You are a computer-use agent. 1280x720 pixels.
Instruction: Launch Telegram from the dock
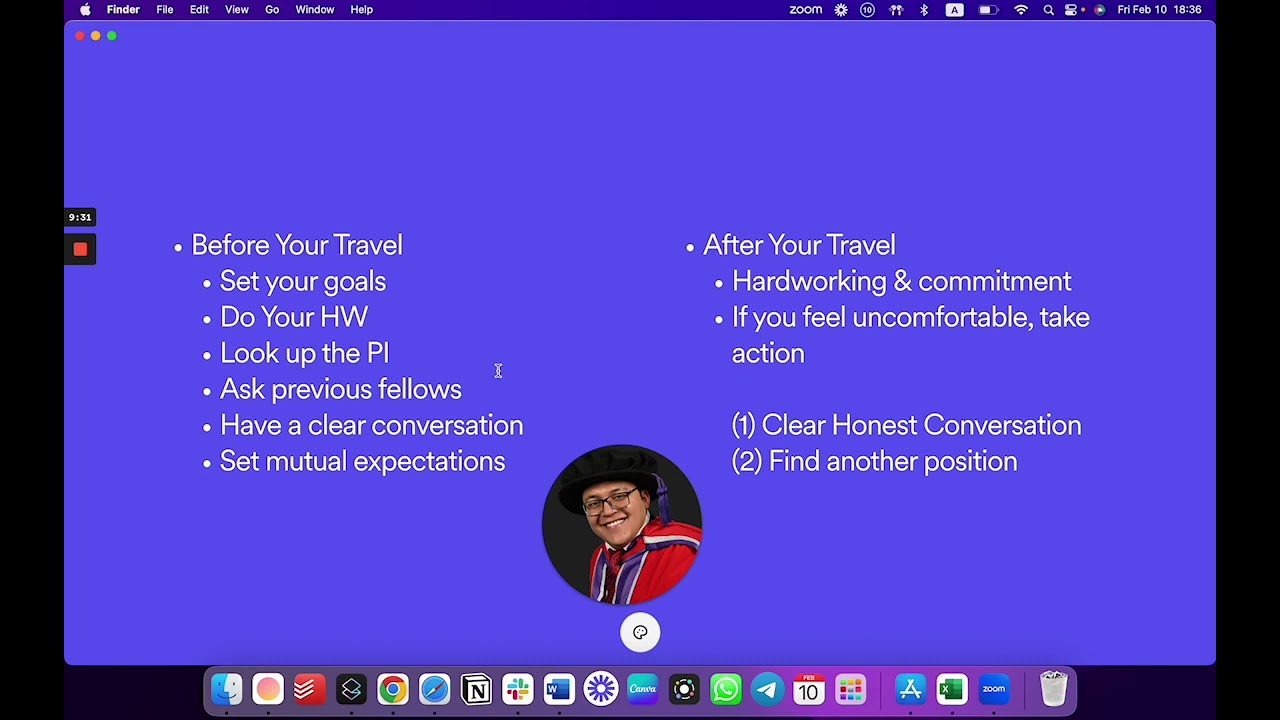[767, 689]
